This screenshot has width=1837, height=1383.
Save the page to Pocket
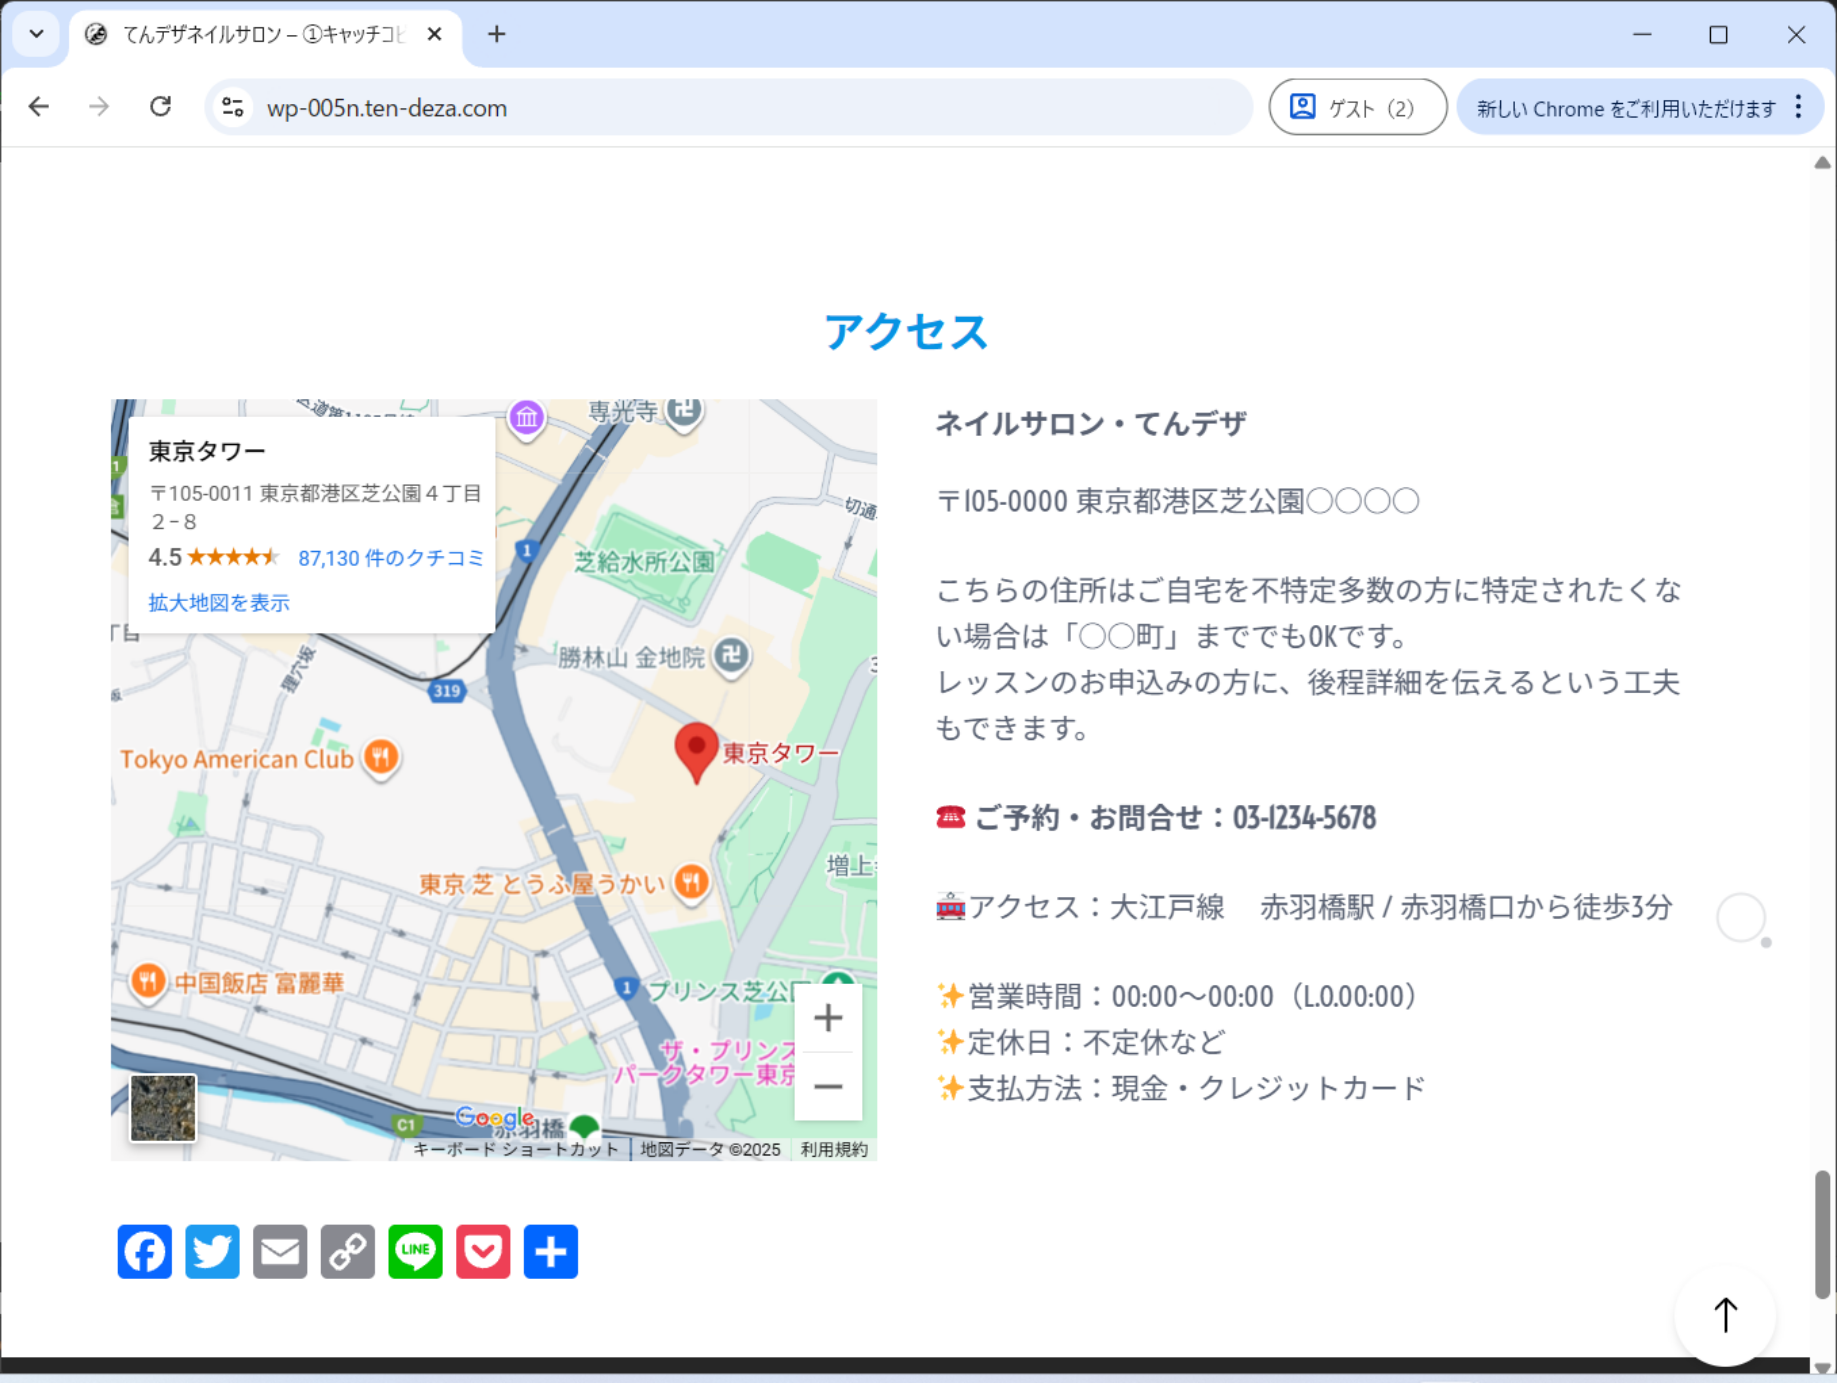[483, 1251]
